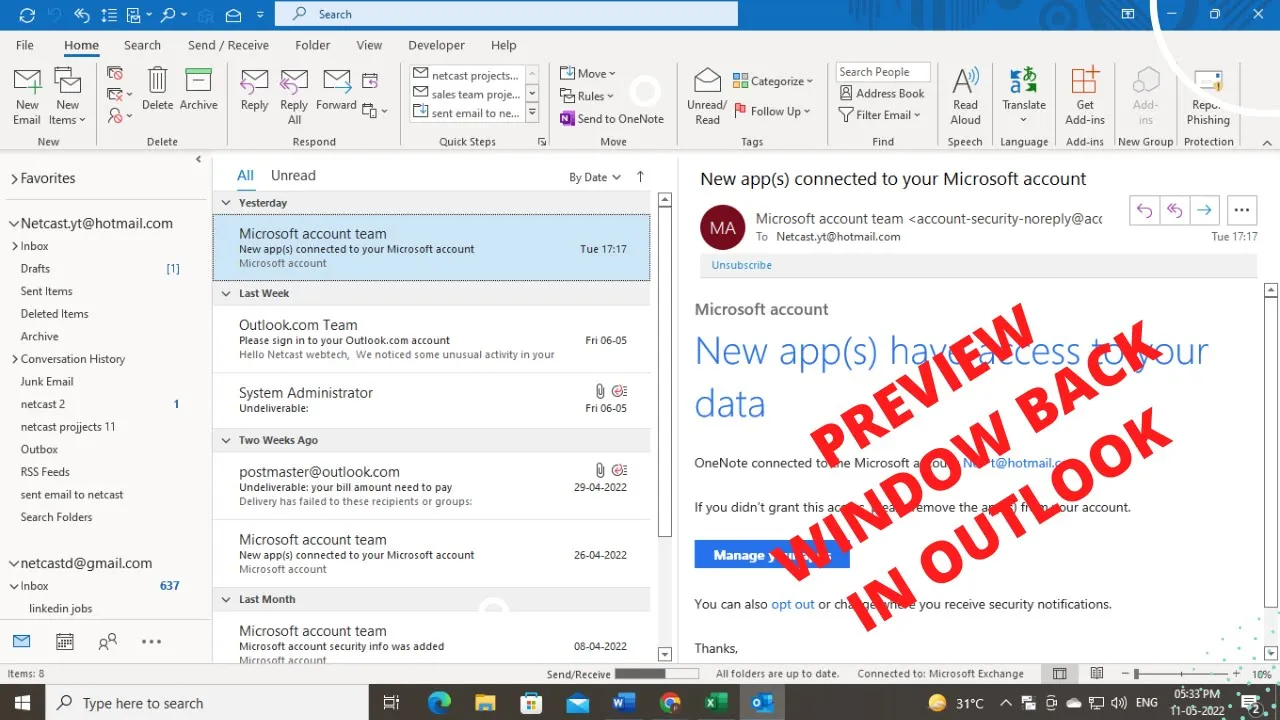The image size is (1280, 720).
Task: Collapse the Netcast.yt@hotmail.com account
Action: point(14,224)
